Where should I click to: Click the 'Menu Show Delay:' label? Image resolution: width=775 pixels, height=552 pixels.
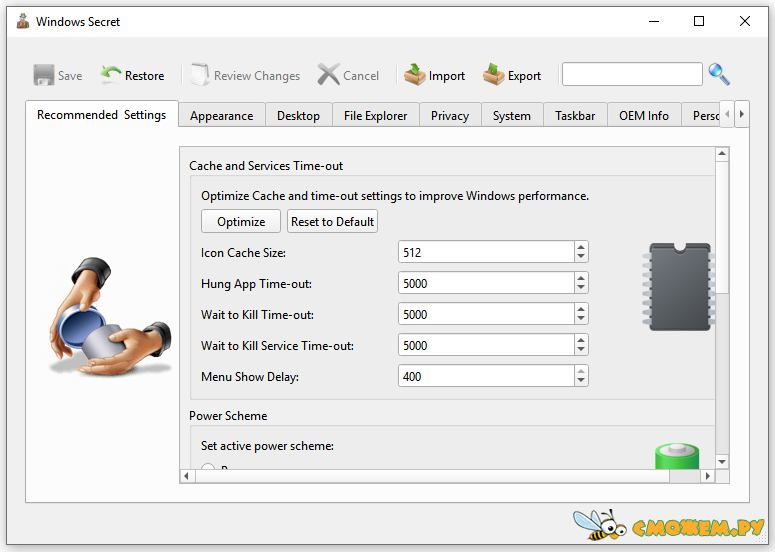pyautogui.click(x=250, y=377)
